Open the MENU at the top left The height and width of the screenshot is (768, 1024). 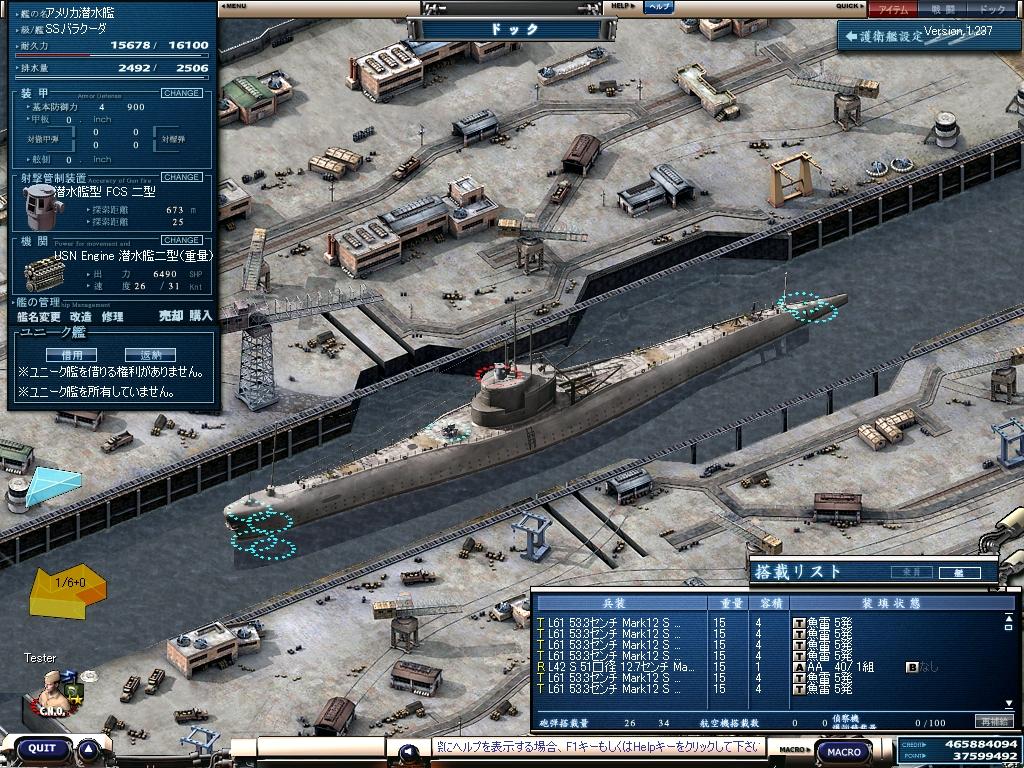(233, 6)
